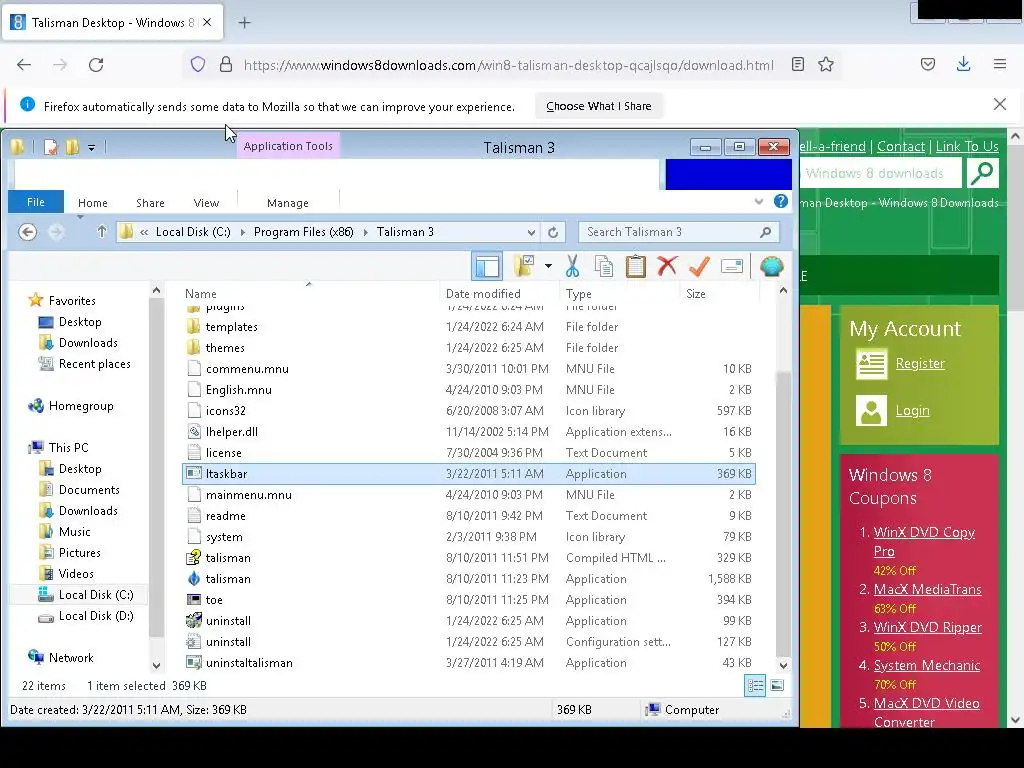Click the Login link under My Account
Viewport: 1024px width, 768px height.
912,410
